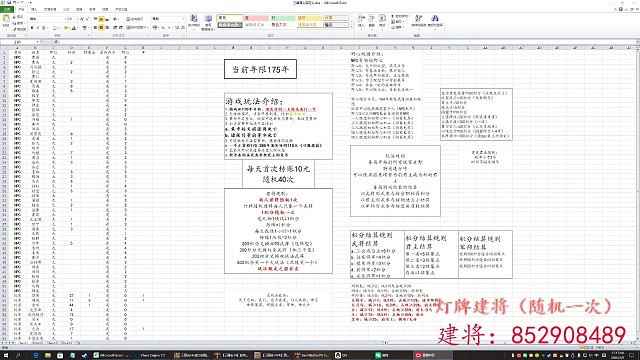The image size is (640, 360).
Task: Toggle Italic formatting
Action: (38, 28)
